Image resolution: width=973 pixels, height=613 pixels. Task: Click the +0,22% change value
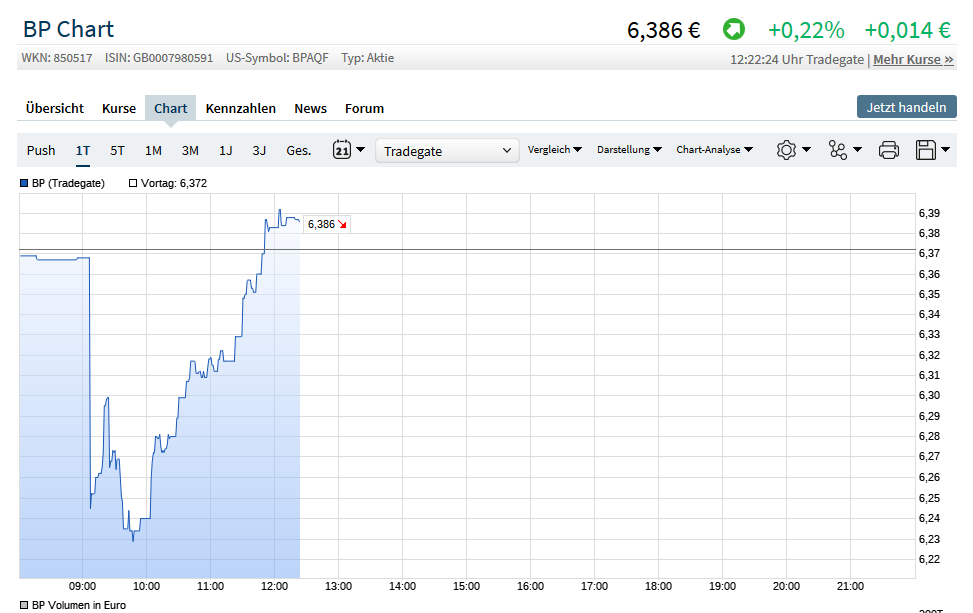click(x=806, y=30)
